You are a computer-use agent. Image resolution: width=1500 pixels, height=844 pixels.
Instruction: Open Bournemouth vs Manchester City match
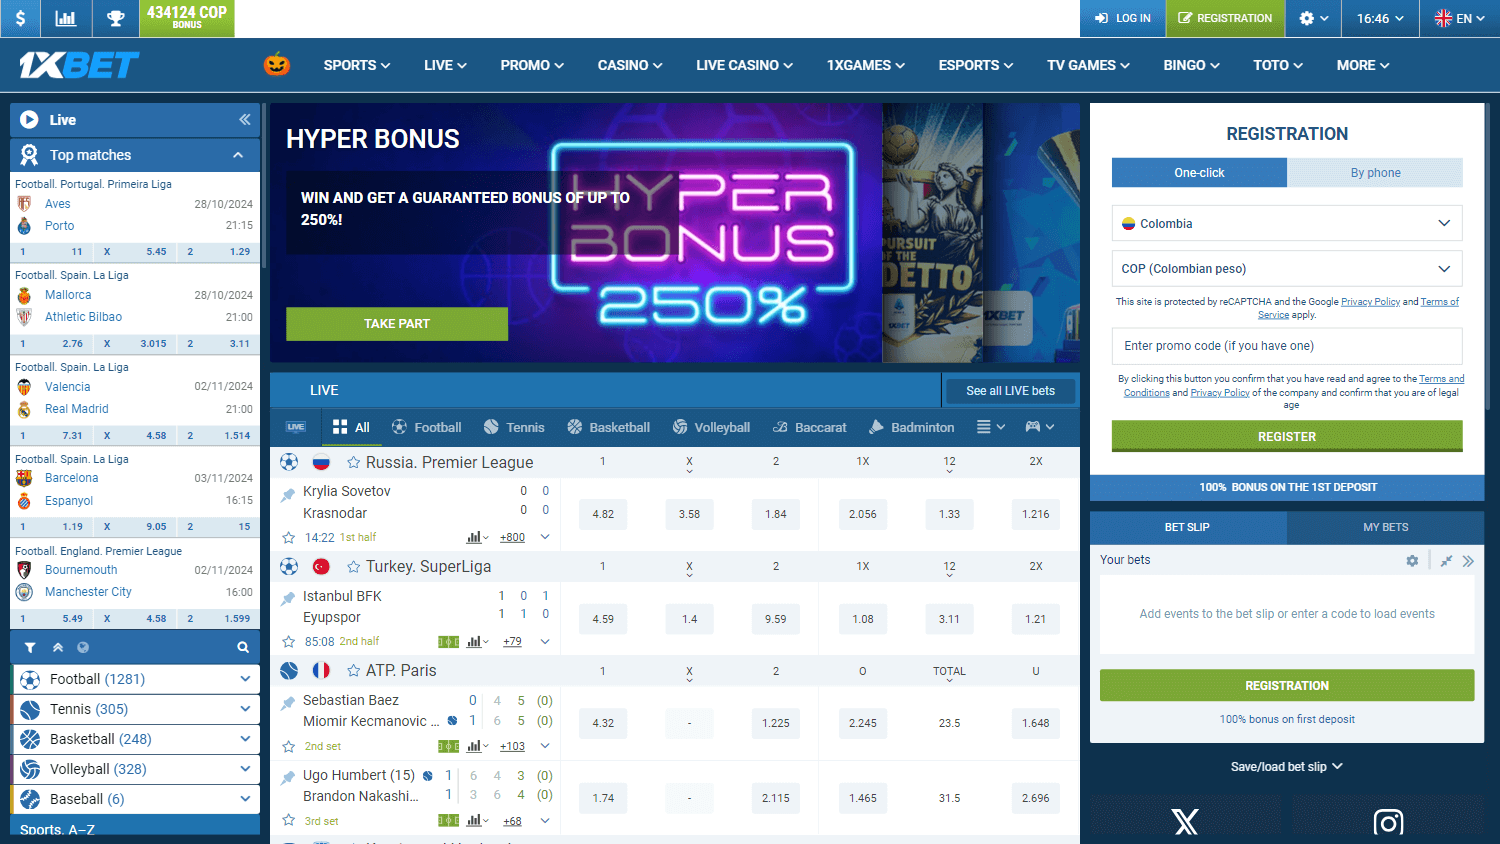pyautogui.click(x=135, y=581)
